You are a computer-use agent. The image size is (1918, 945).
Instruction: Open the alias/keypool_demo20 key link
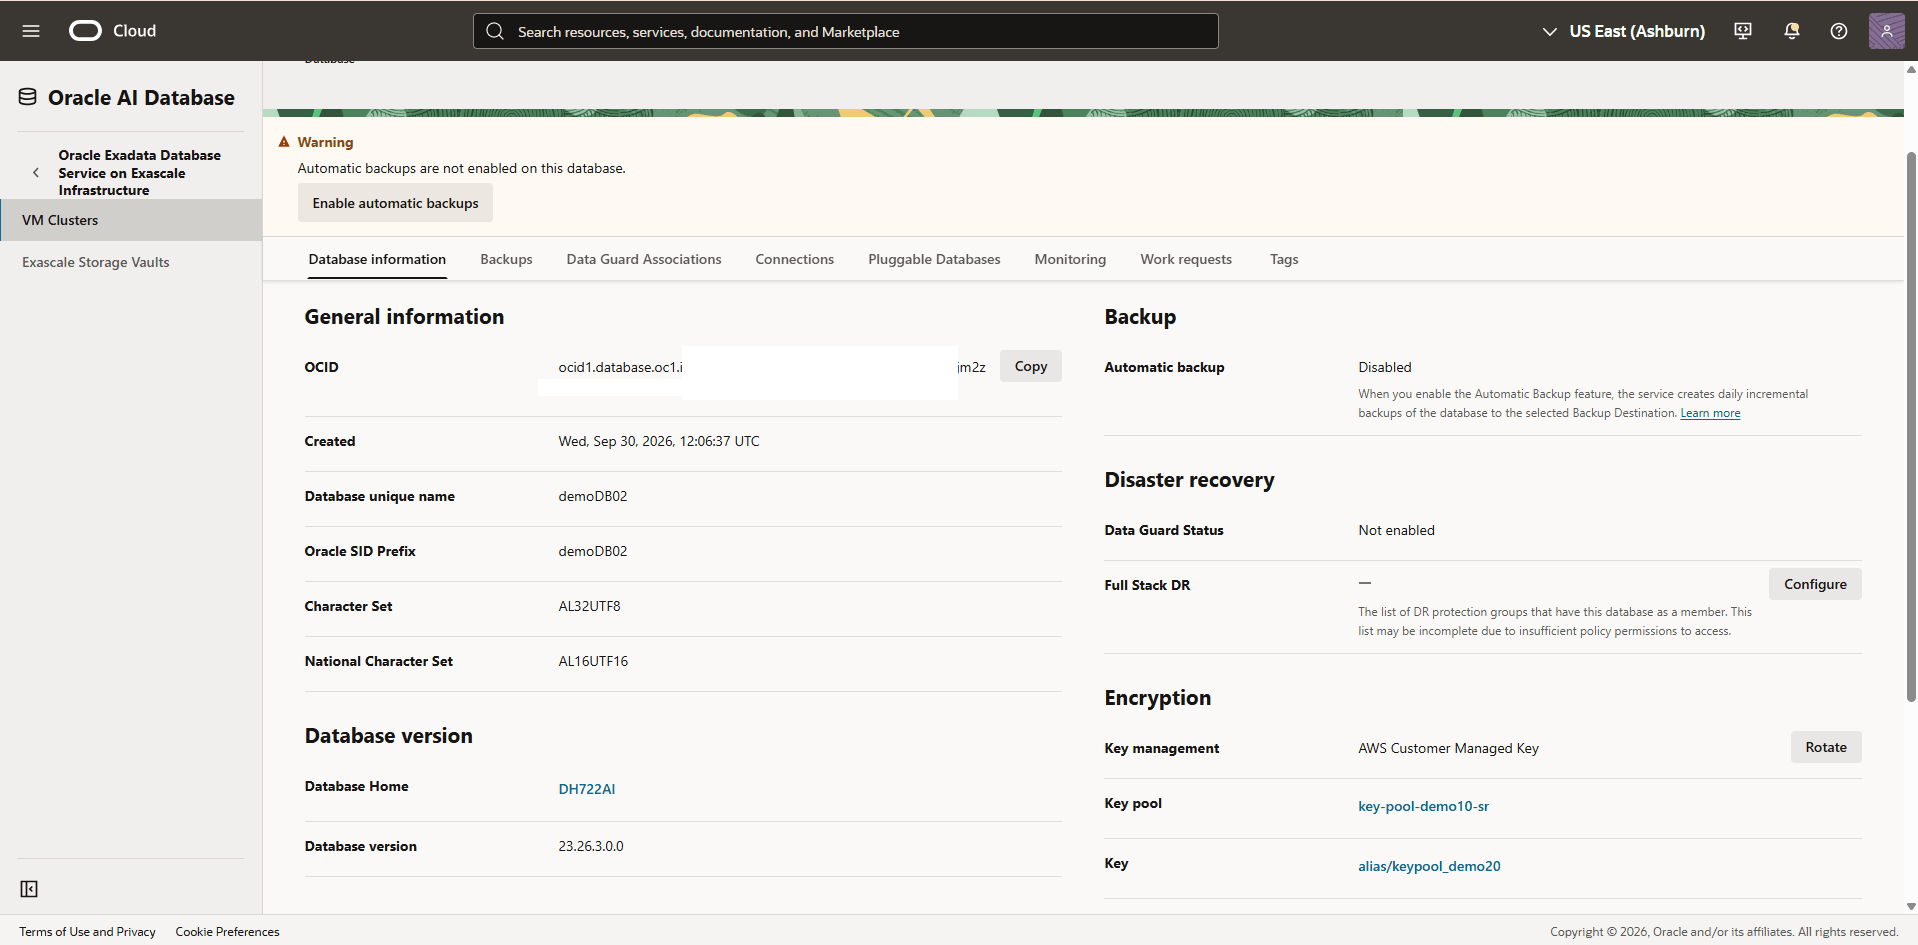[x=1429, y=866]
